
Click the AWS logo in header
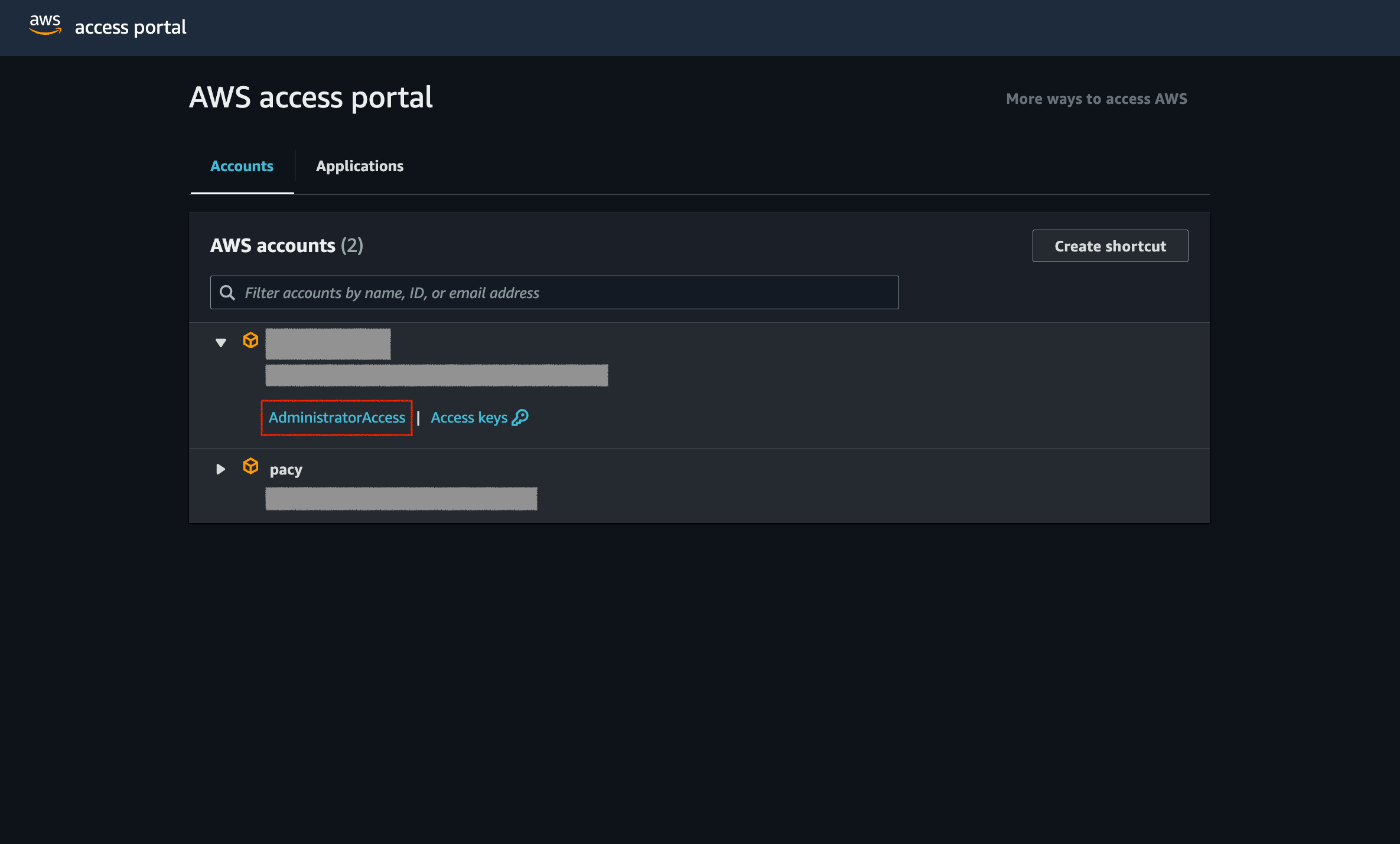click(x=45, y=25)
